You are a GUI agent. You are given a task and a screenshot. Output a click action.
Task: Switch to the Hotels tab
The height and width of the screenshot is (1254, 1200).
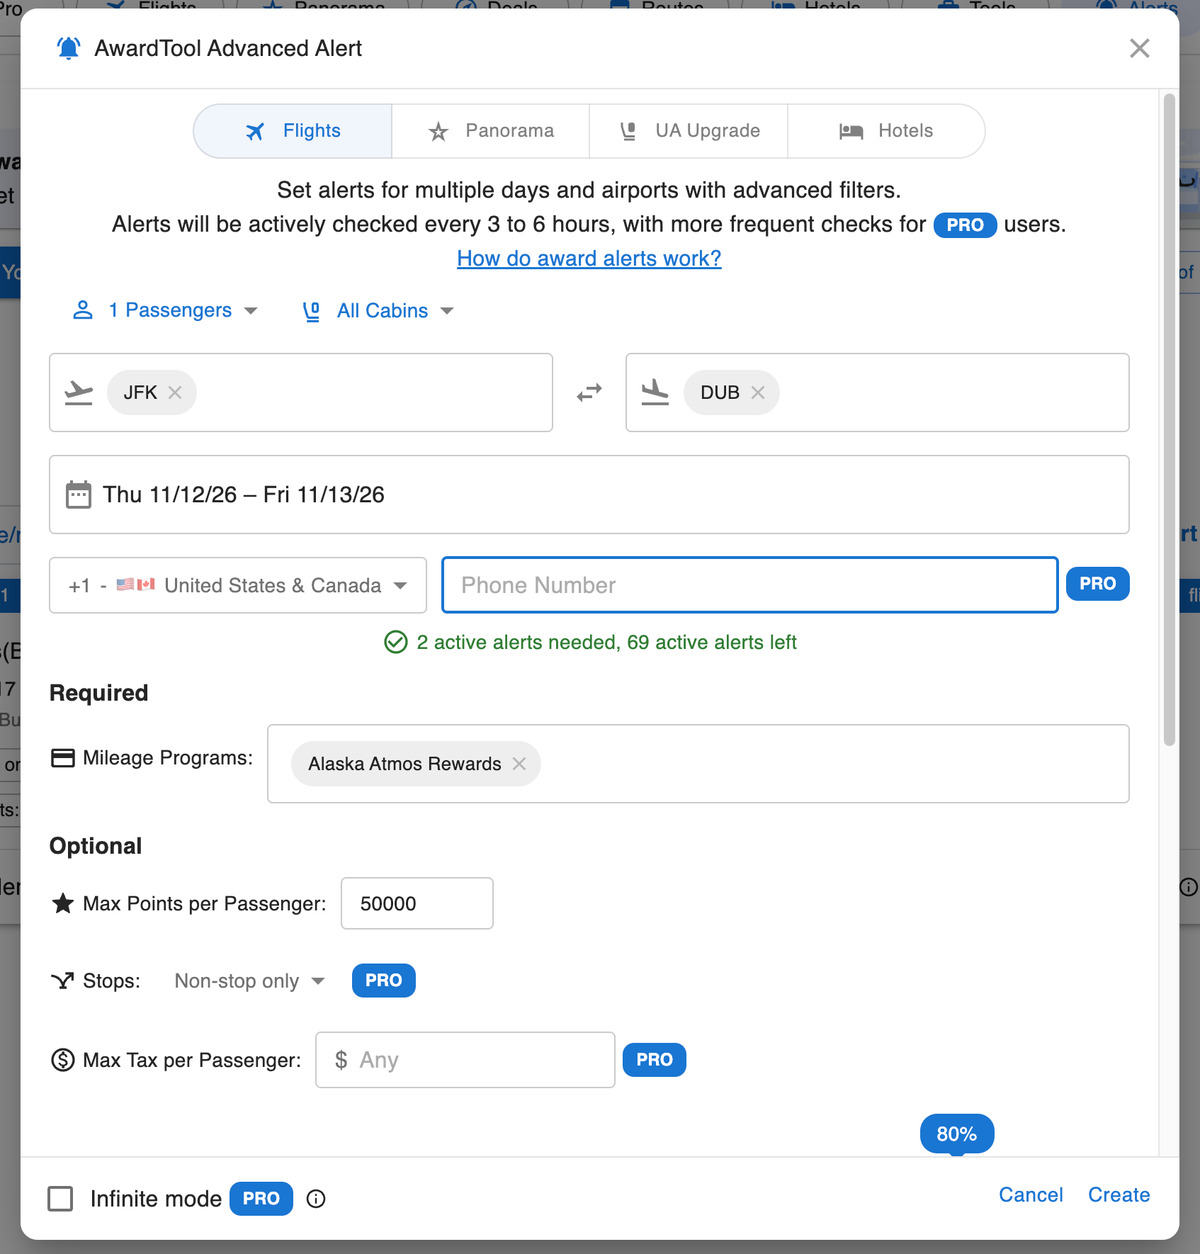pyautogui.click(x=886, y=130)
